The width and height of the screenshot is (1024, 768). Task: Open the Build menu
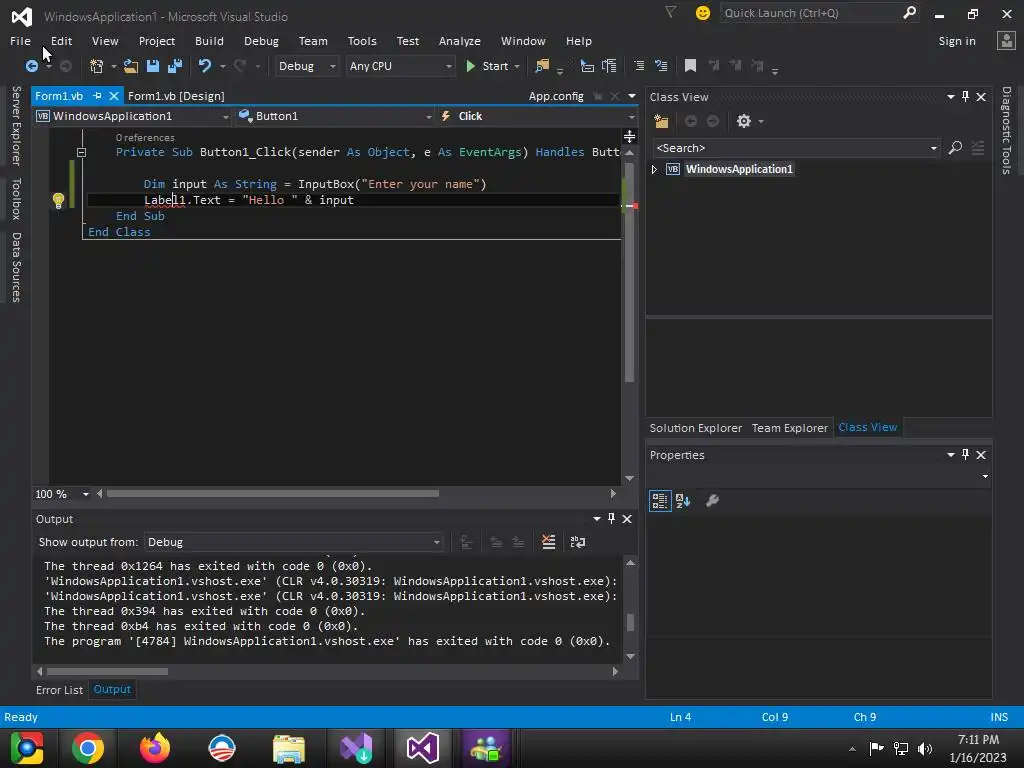tap(209, 41)
